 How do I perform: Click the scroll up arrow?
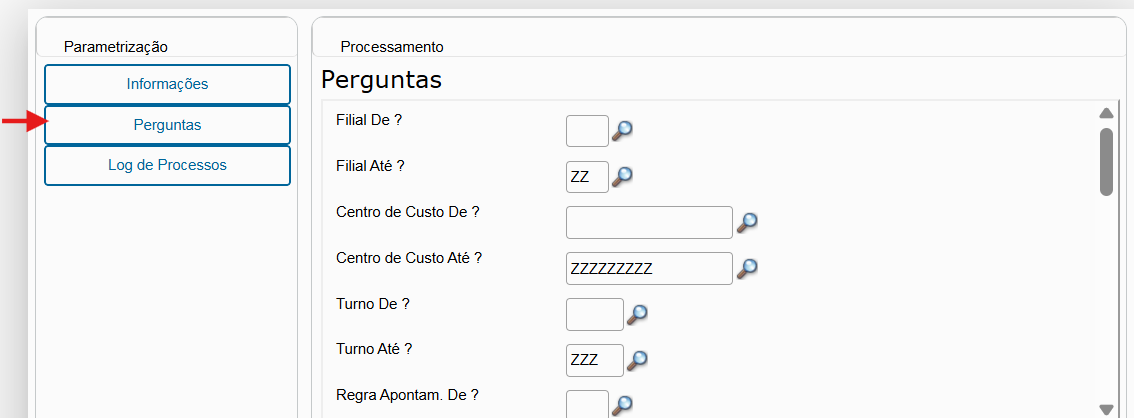point(1106,113)
